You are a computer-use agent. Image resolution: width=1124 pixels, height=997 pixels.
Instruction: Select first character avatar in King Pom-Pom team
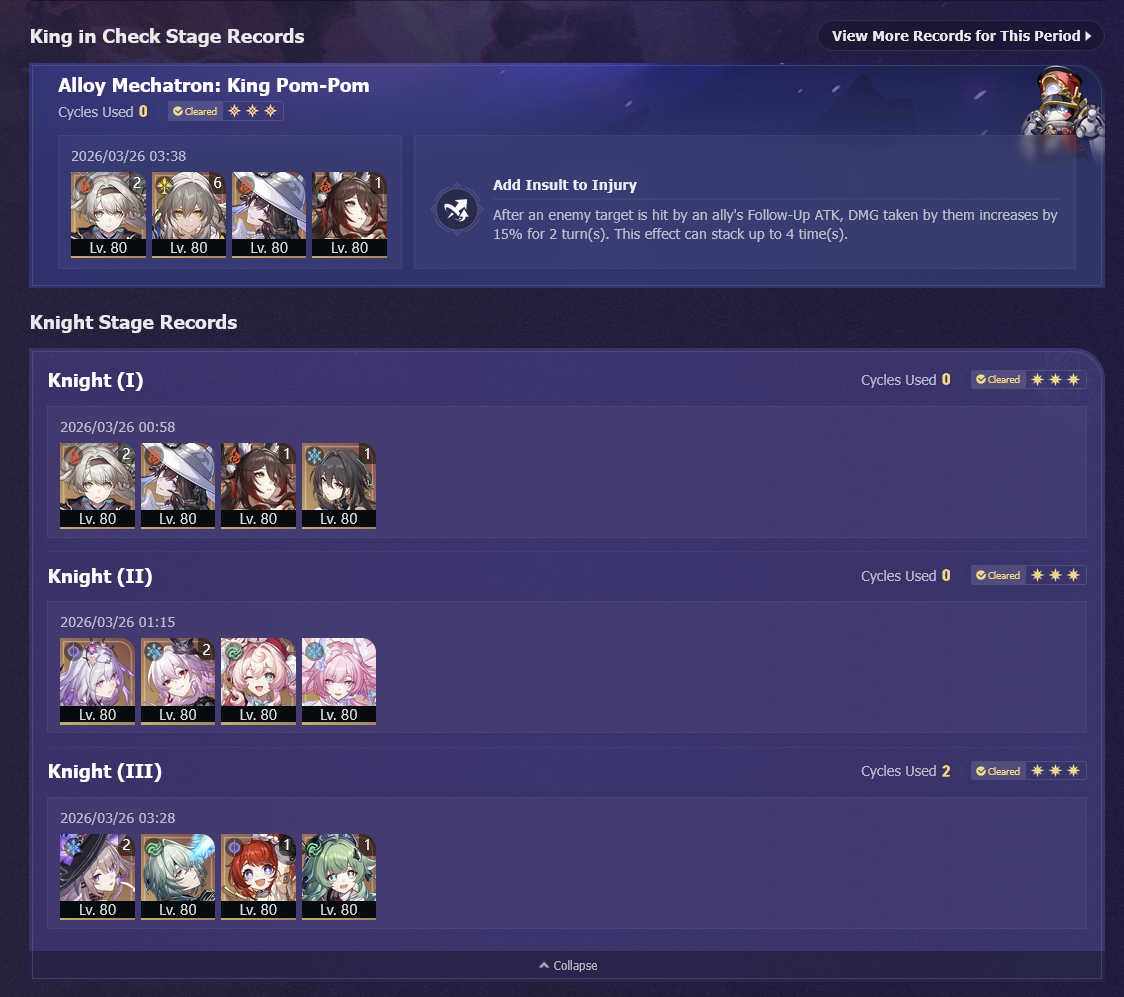[108, 214]
